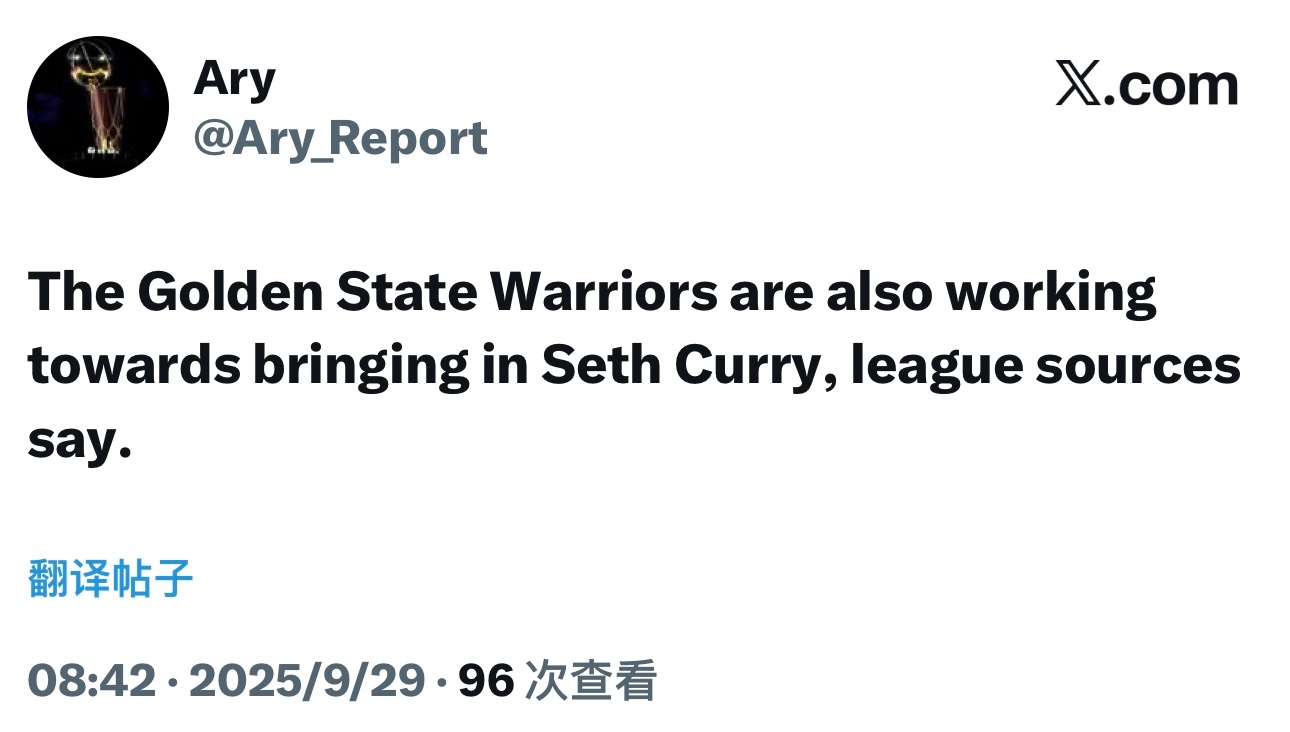Screen dimensions: 1290x732
Task: Click the 96 view count number
Action: 486,681
